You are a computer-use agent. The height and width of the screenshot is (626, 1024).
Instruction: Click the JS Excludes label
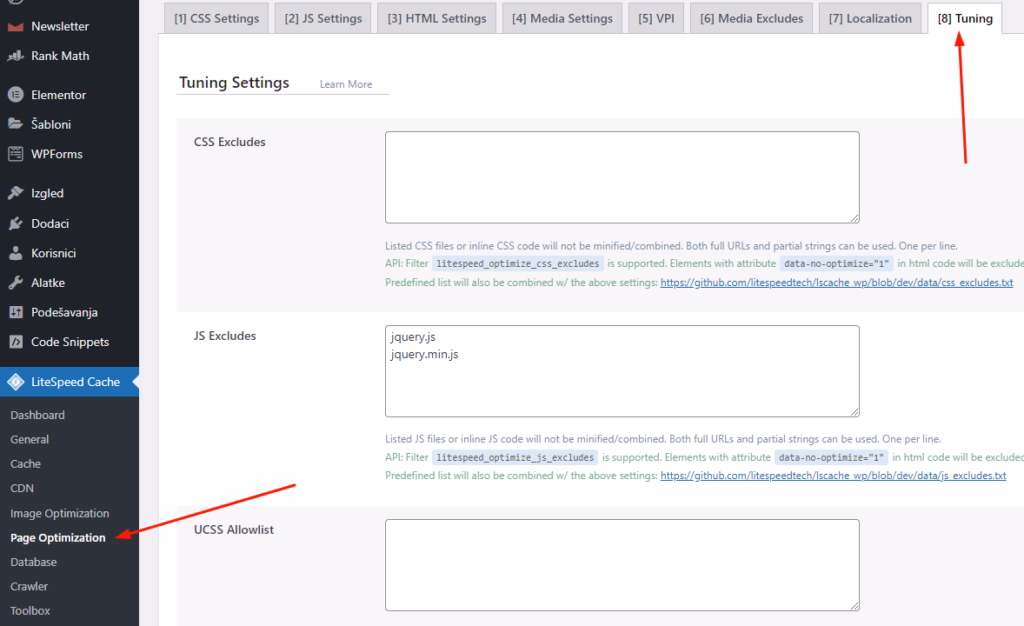tap(225, 336)
